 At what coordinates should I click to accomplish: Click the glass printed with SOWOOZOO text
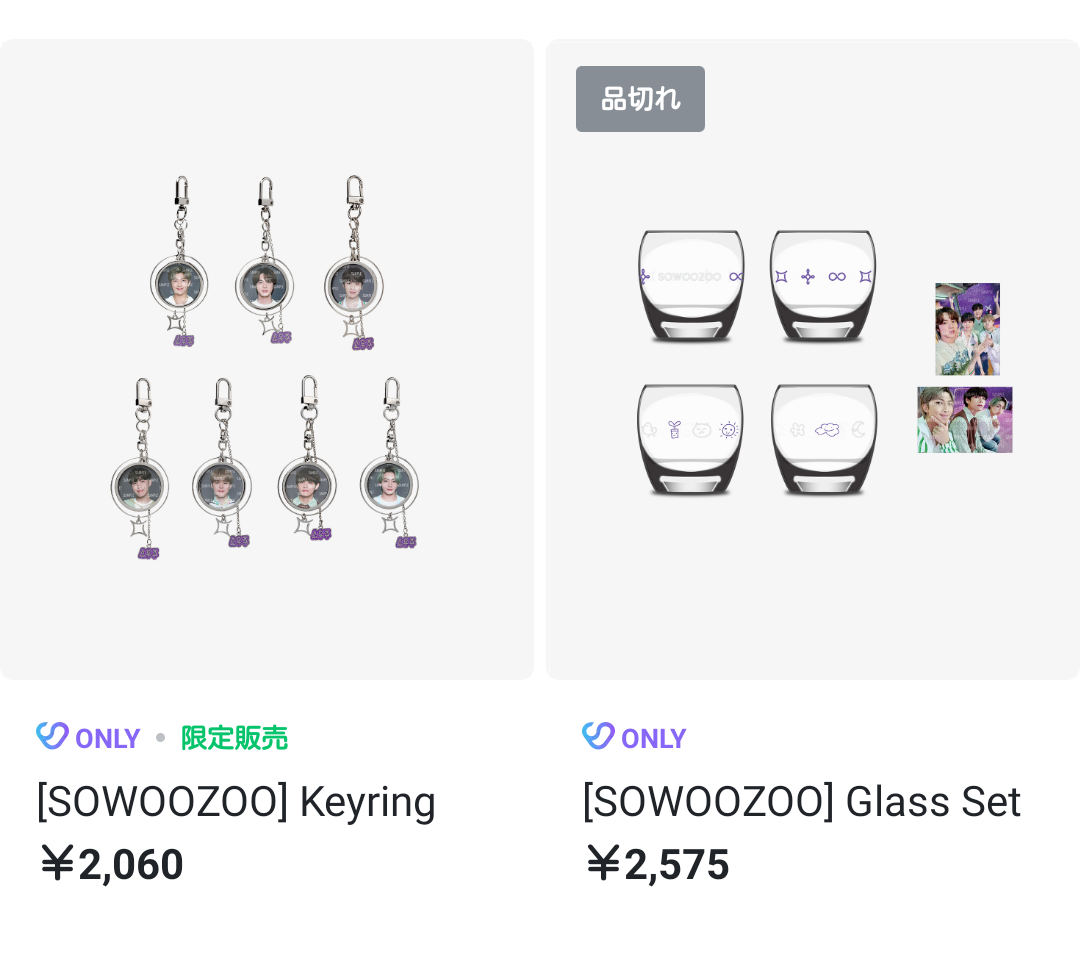click(691, 285)
